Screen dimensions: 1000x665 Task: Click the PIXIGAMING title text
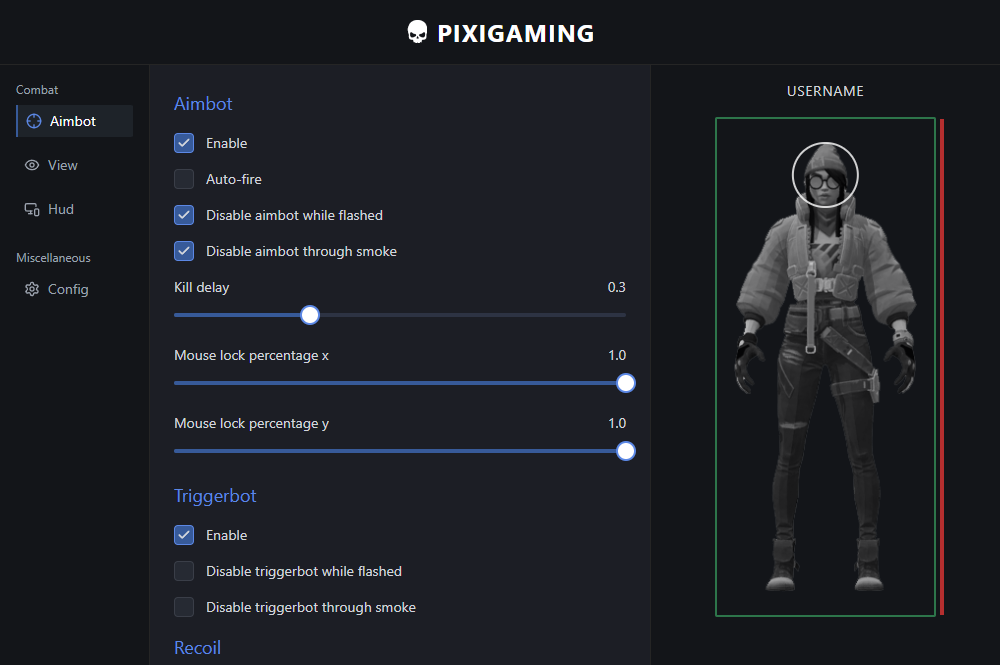click(515, 33)
